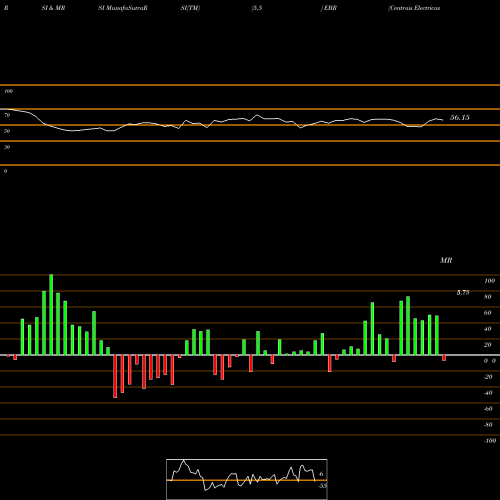Click the MR axis label -20
500x500 pixels.
pyautogui.click(x=488, y=377)
